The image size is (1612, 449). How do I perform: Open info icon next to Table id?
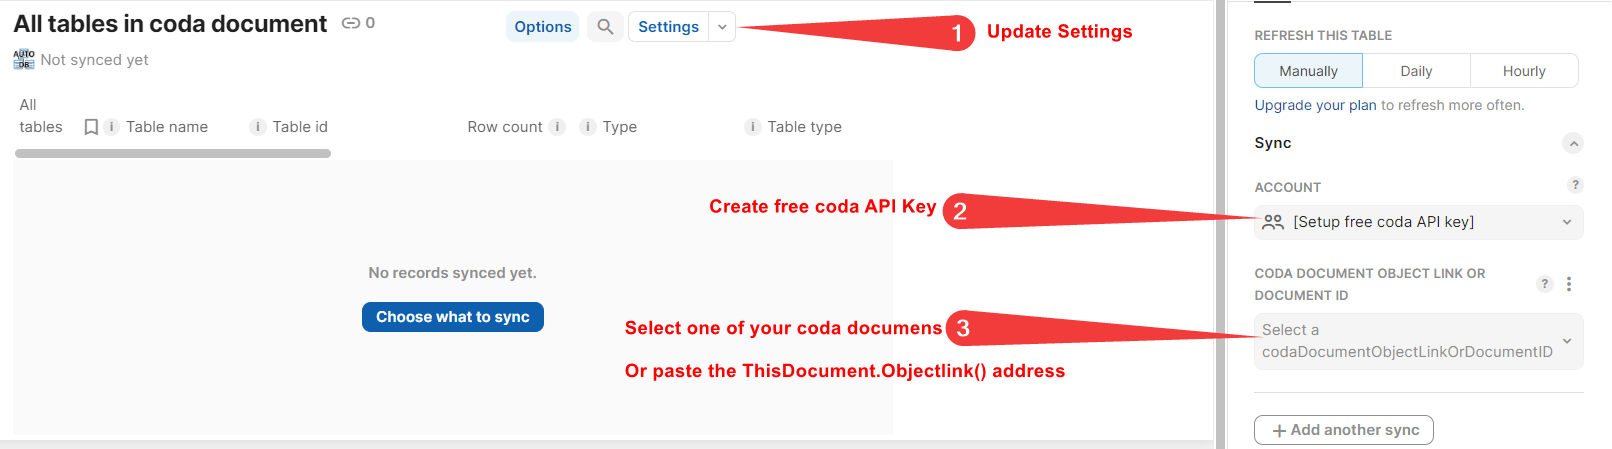[x=257, y=127]
